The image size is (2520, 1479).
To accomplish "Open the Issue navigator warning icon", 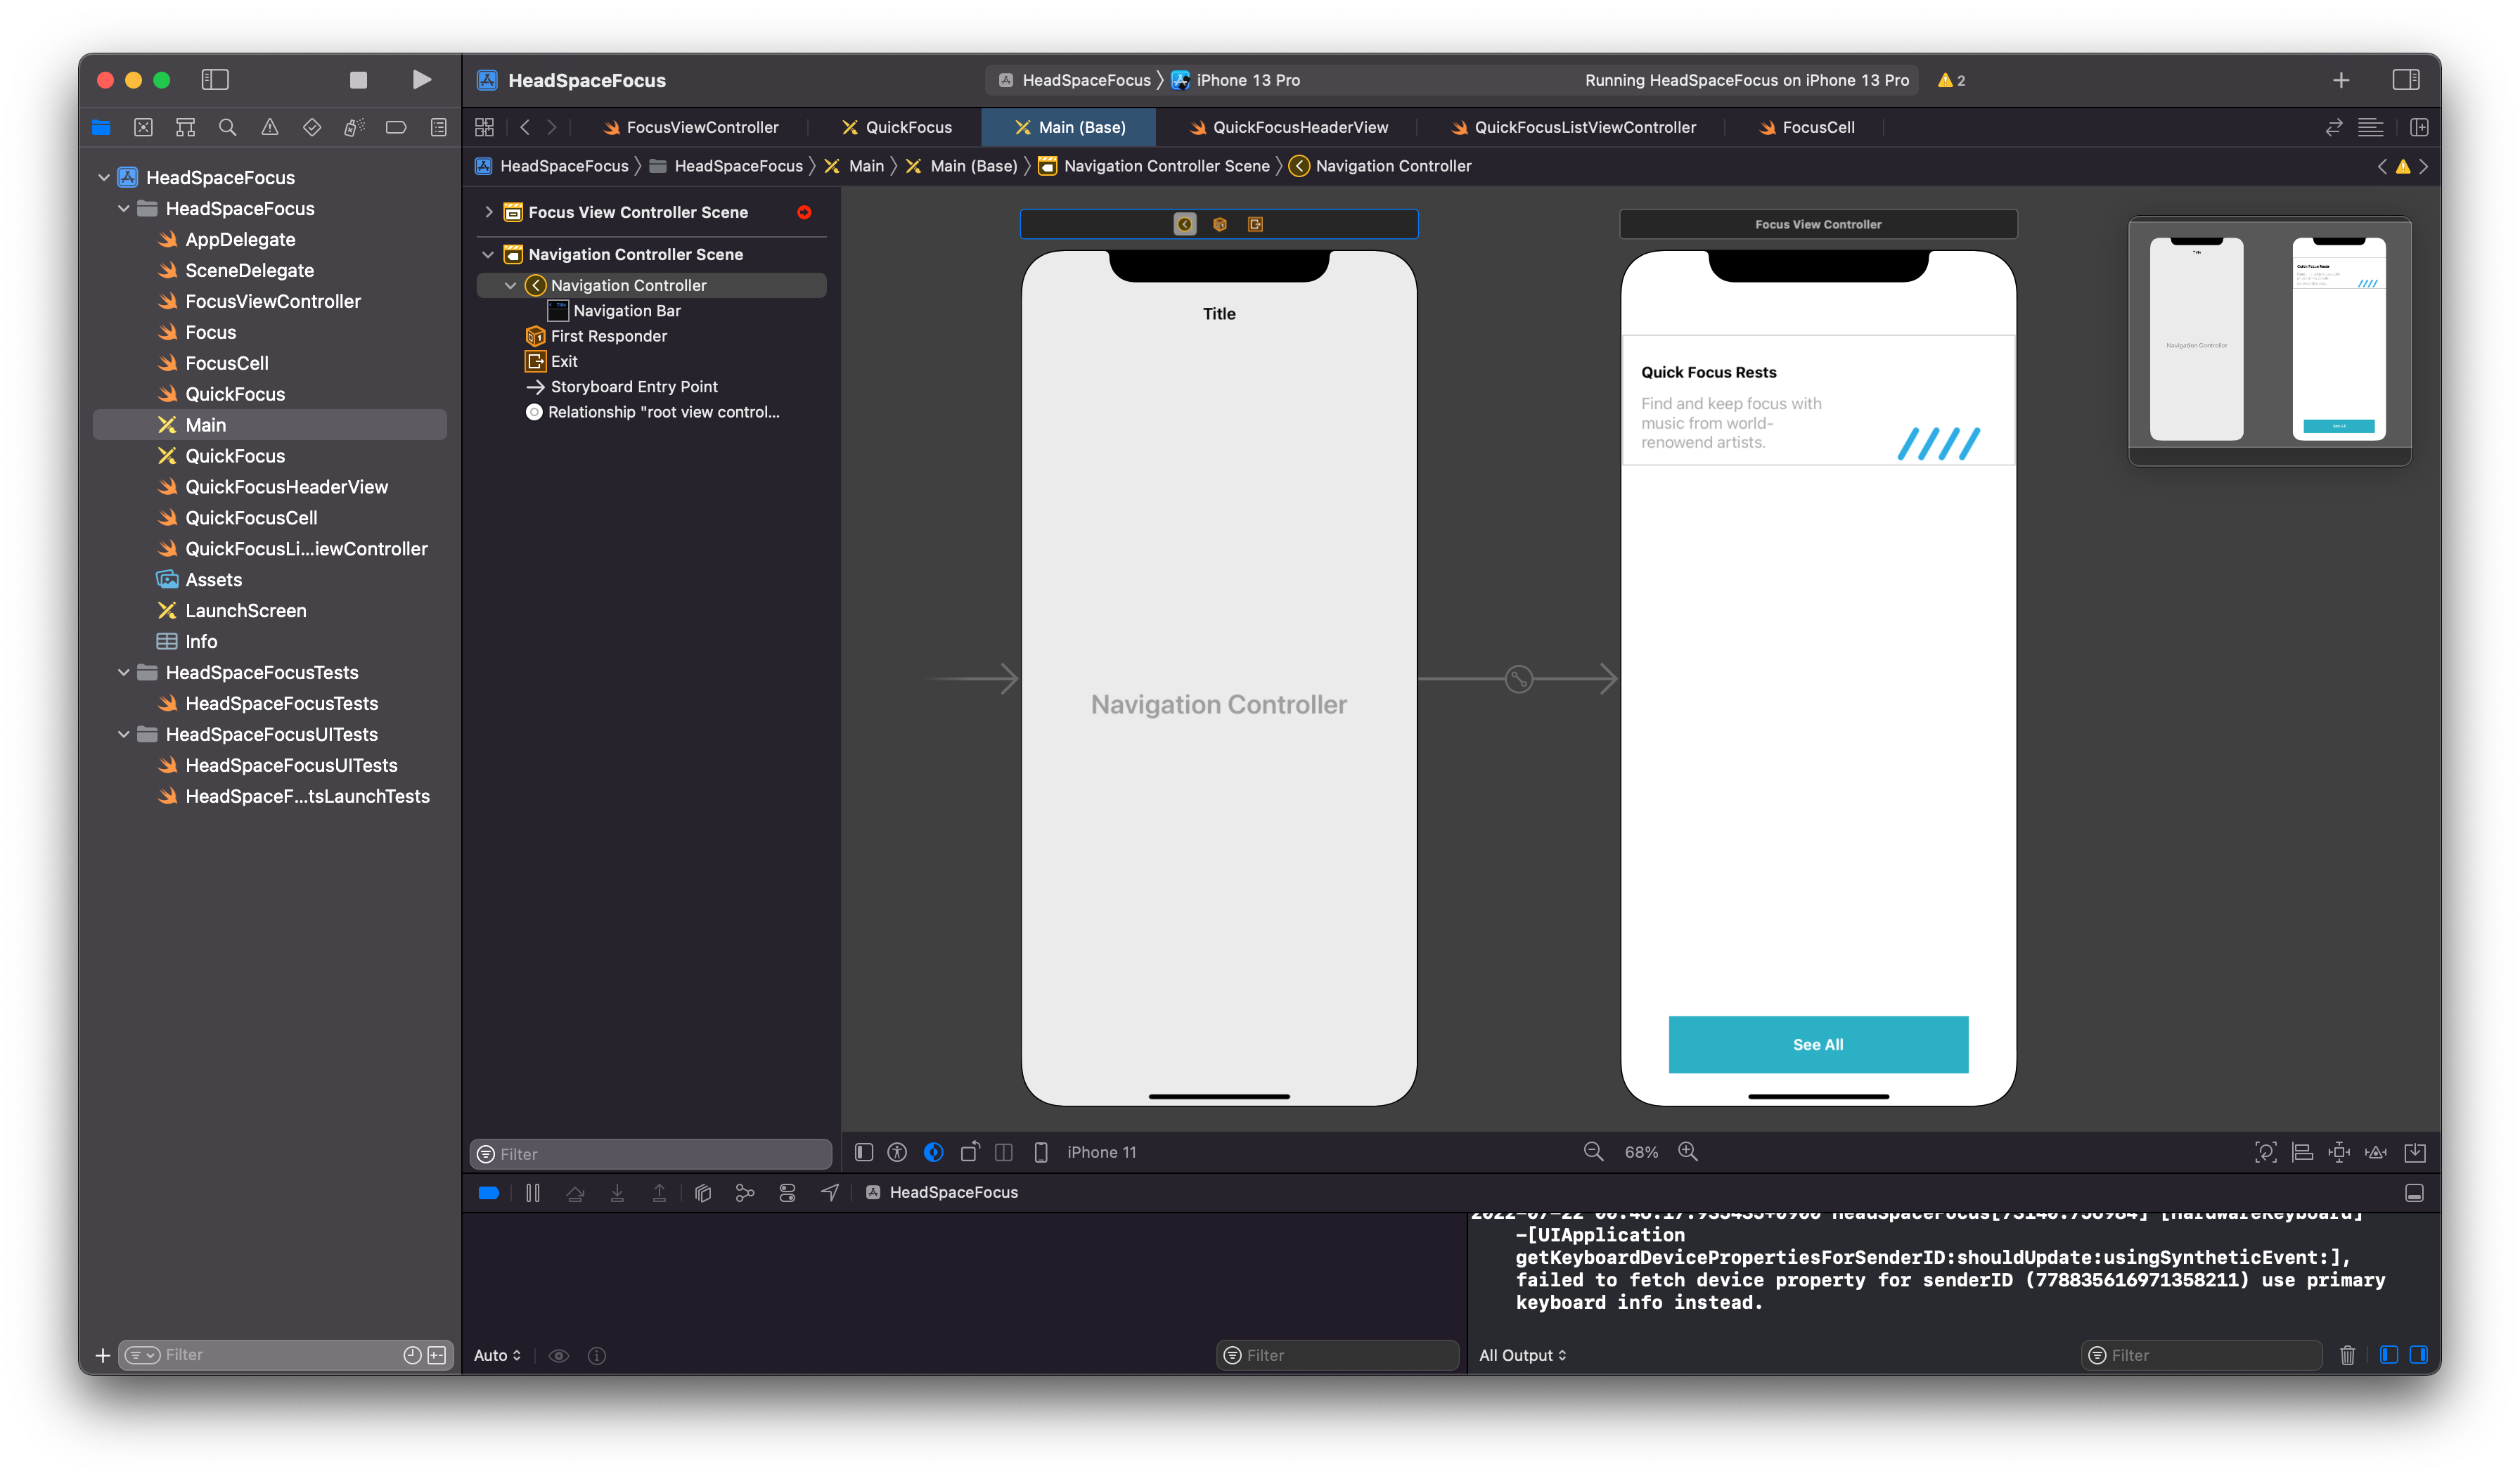I will tap(270, 127).
